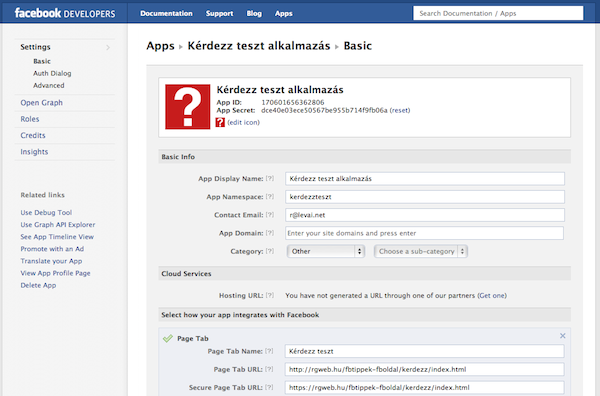Click the large red question mark app icon
Viewport: 600px width, 396px height.
click(188, 107)
